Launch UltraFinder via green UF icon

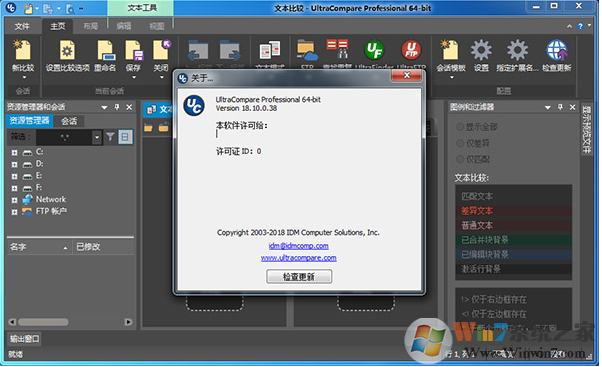coord(374,50)
